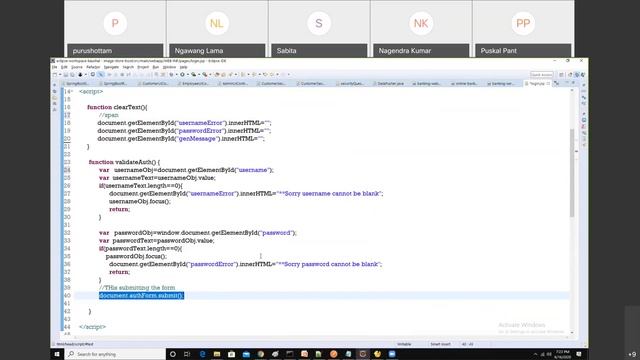Open dropdown arrow beside Debug icon
Image resolution: width=640 pixels, height=360 pixels.
(176, 75)
